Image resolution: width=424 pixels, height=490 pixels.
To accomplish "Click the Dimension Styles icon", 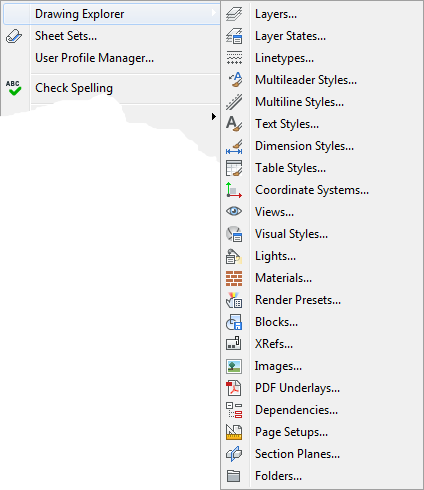I will pos(234,147).
